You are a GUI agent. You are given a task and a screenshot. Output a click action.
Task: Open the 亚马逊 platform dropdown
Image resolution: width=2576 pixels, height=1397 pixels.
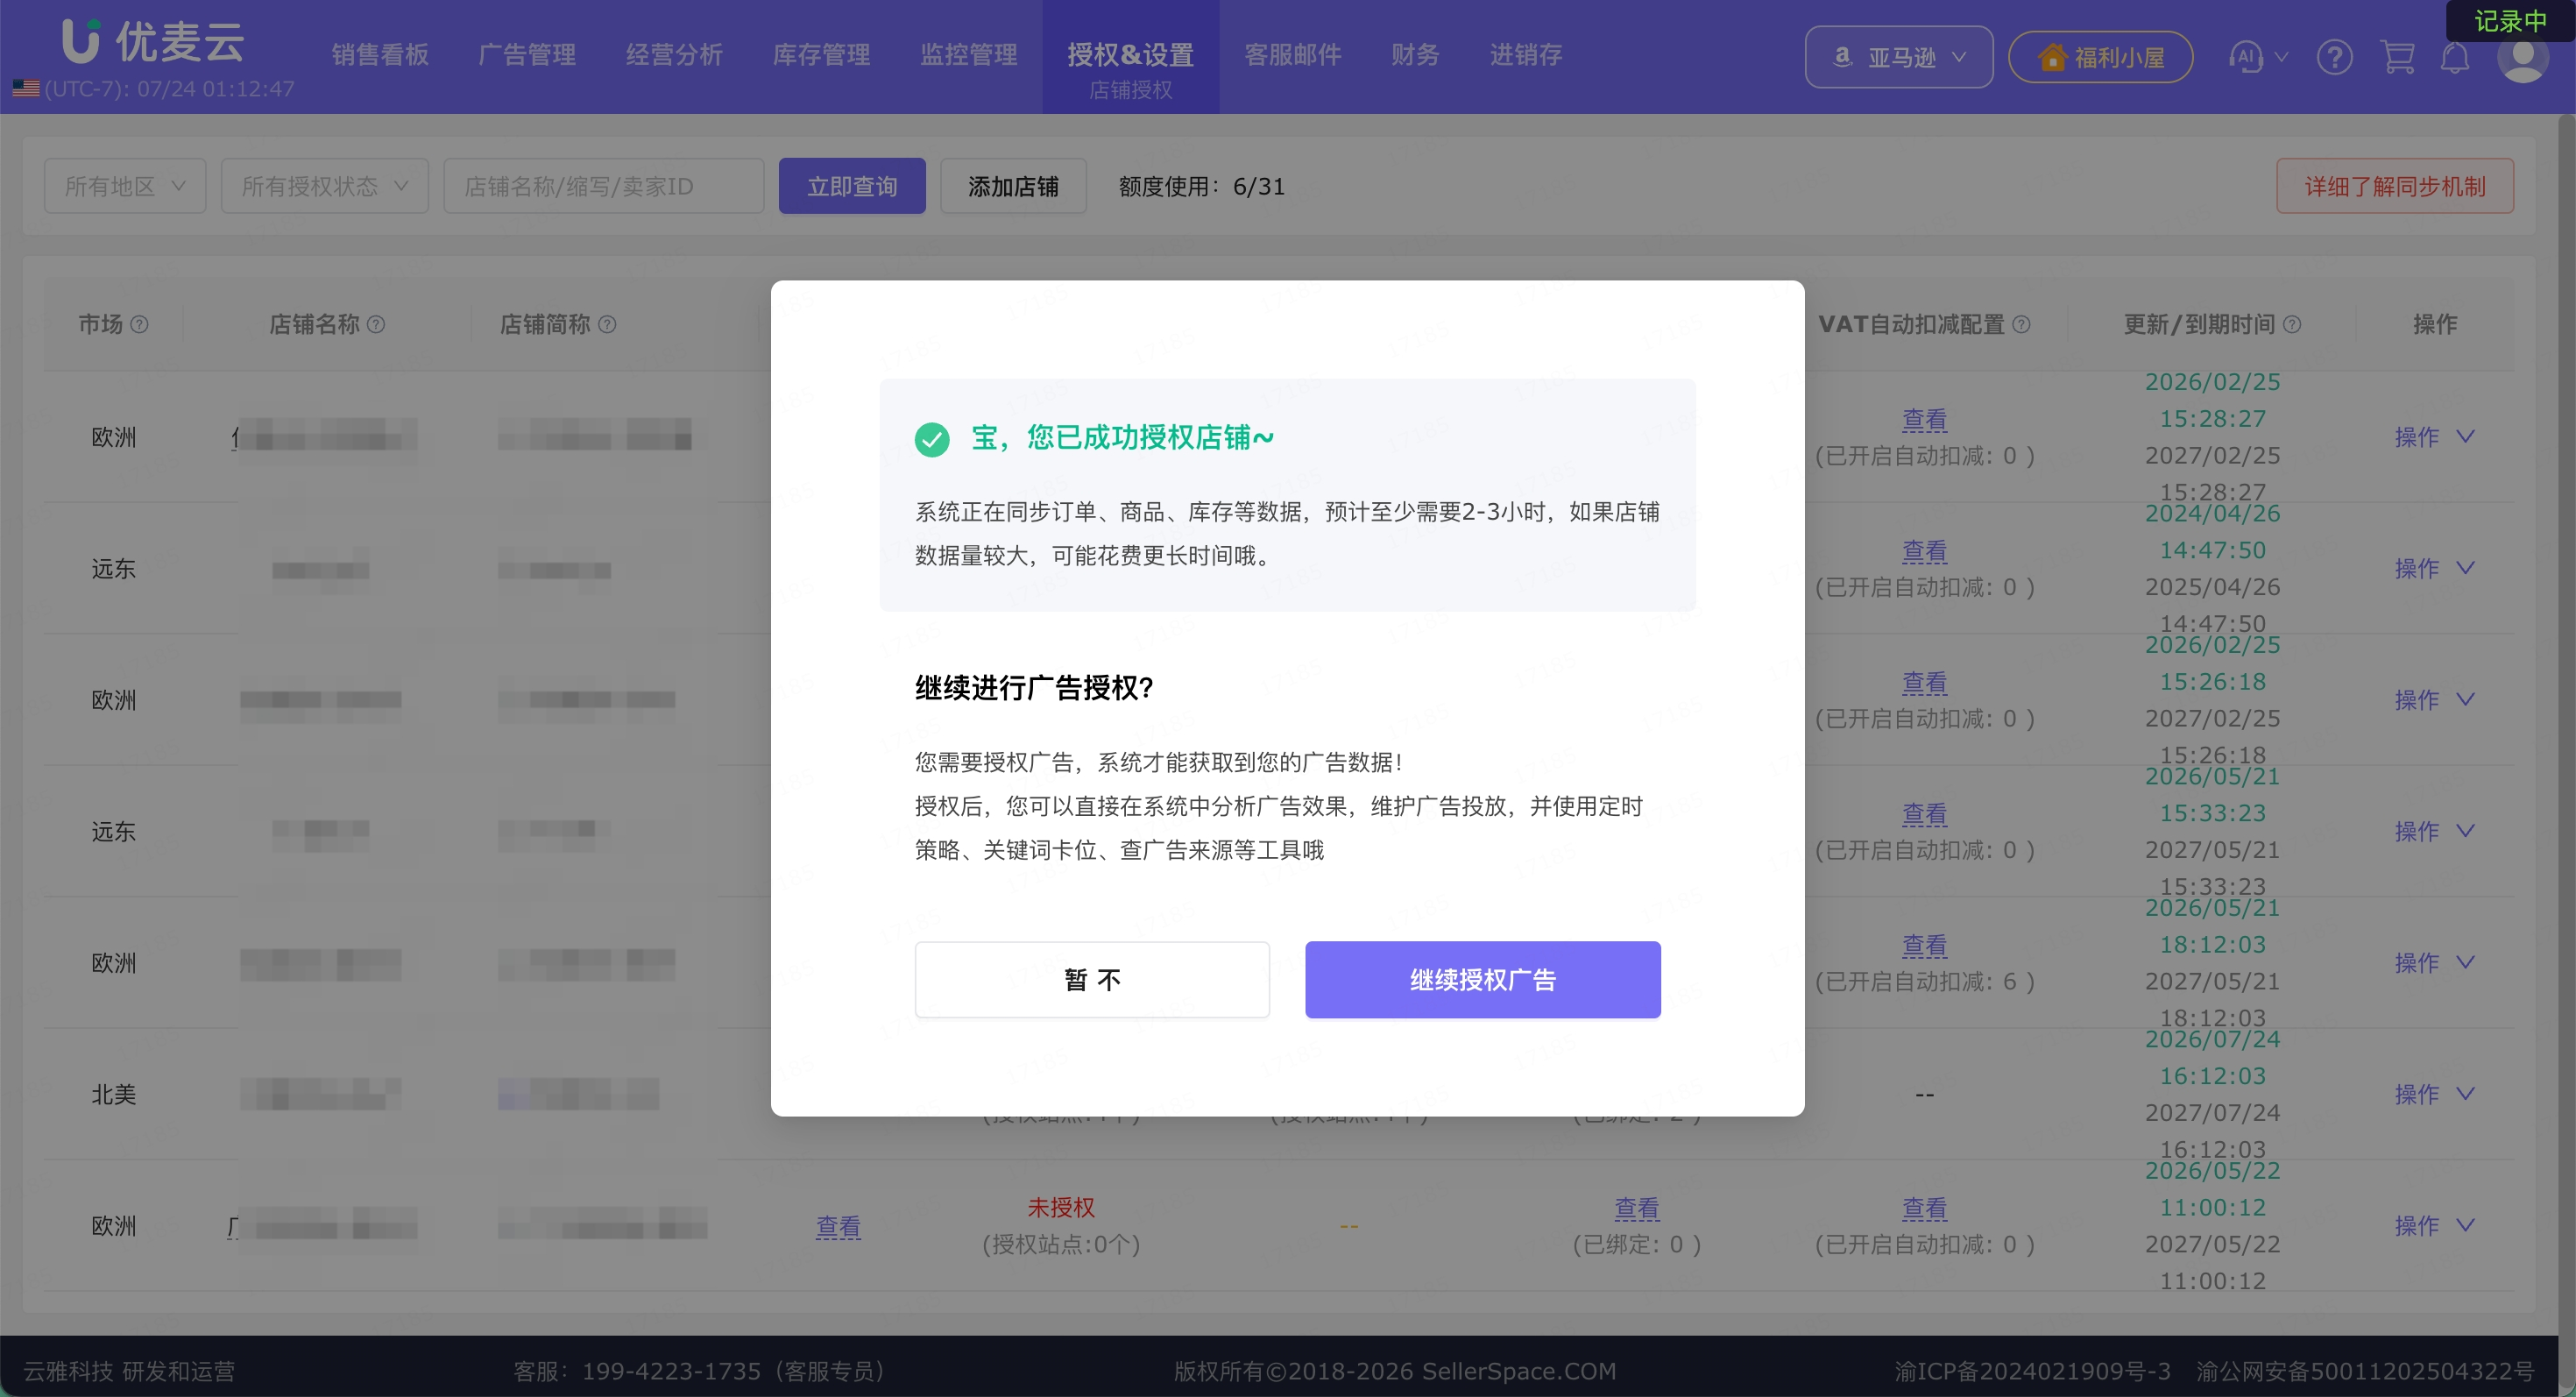[x=1898, y=57]
